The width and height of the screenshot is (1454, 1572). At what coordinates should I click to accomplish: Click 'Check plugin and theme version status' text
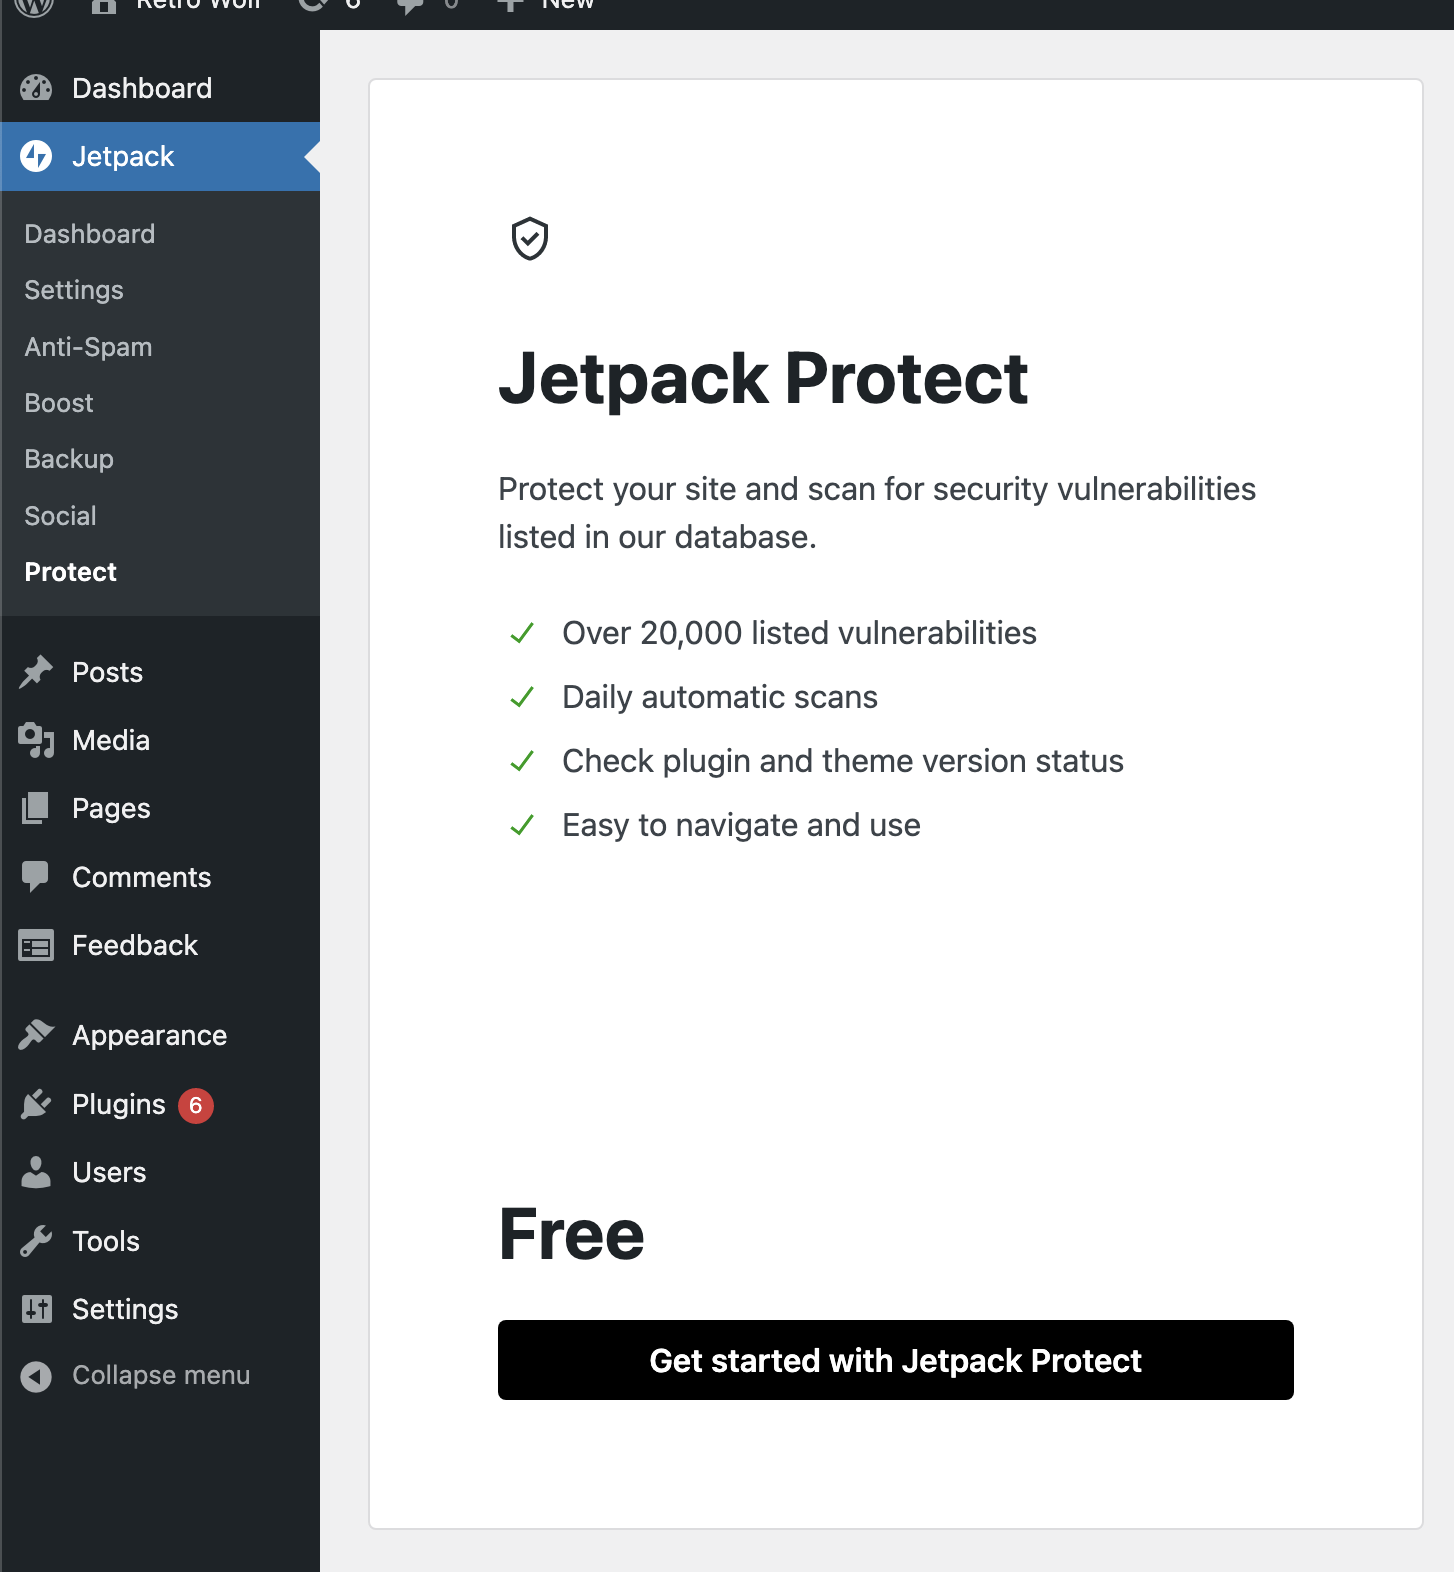pos(843,761)
